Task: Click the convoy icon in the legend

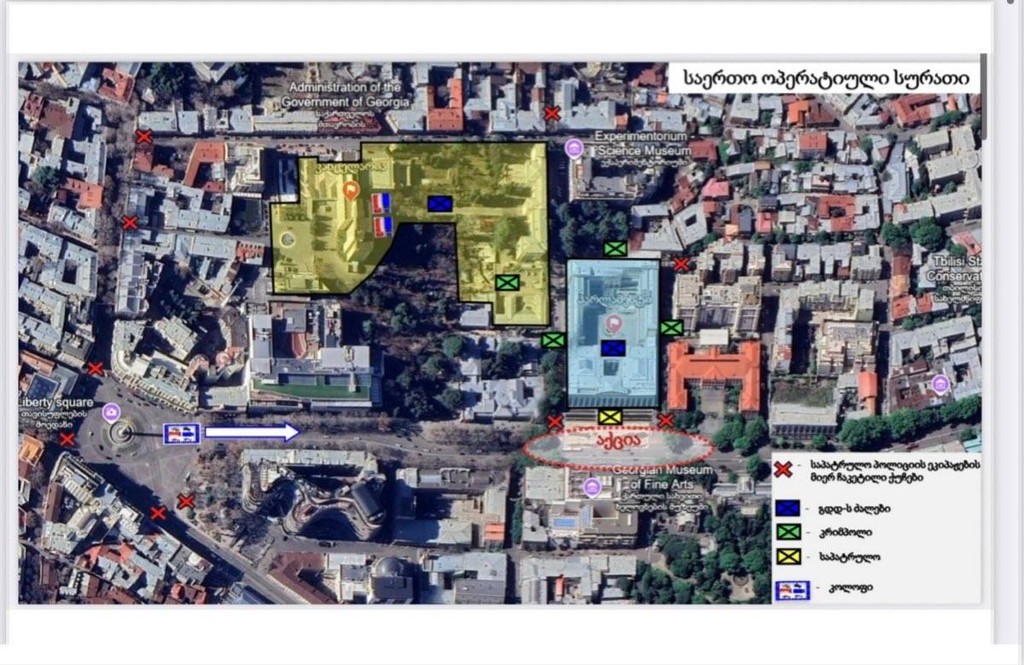Action: (x=792, y=591)
